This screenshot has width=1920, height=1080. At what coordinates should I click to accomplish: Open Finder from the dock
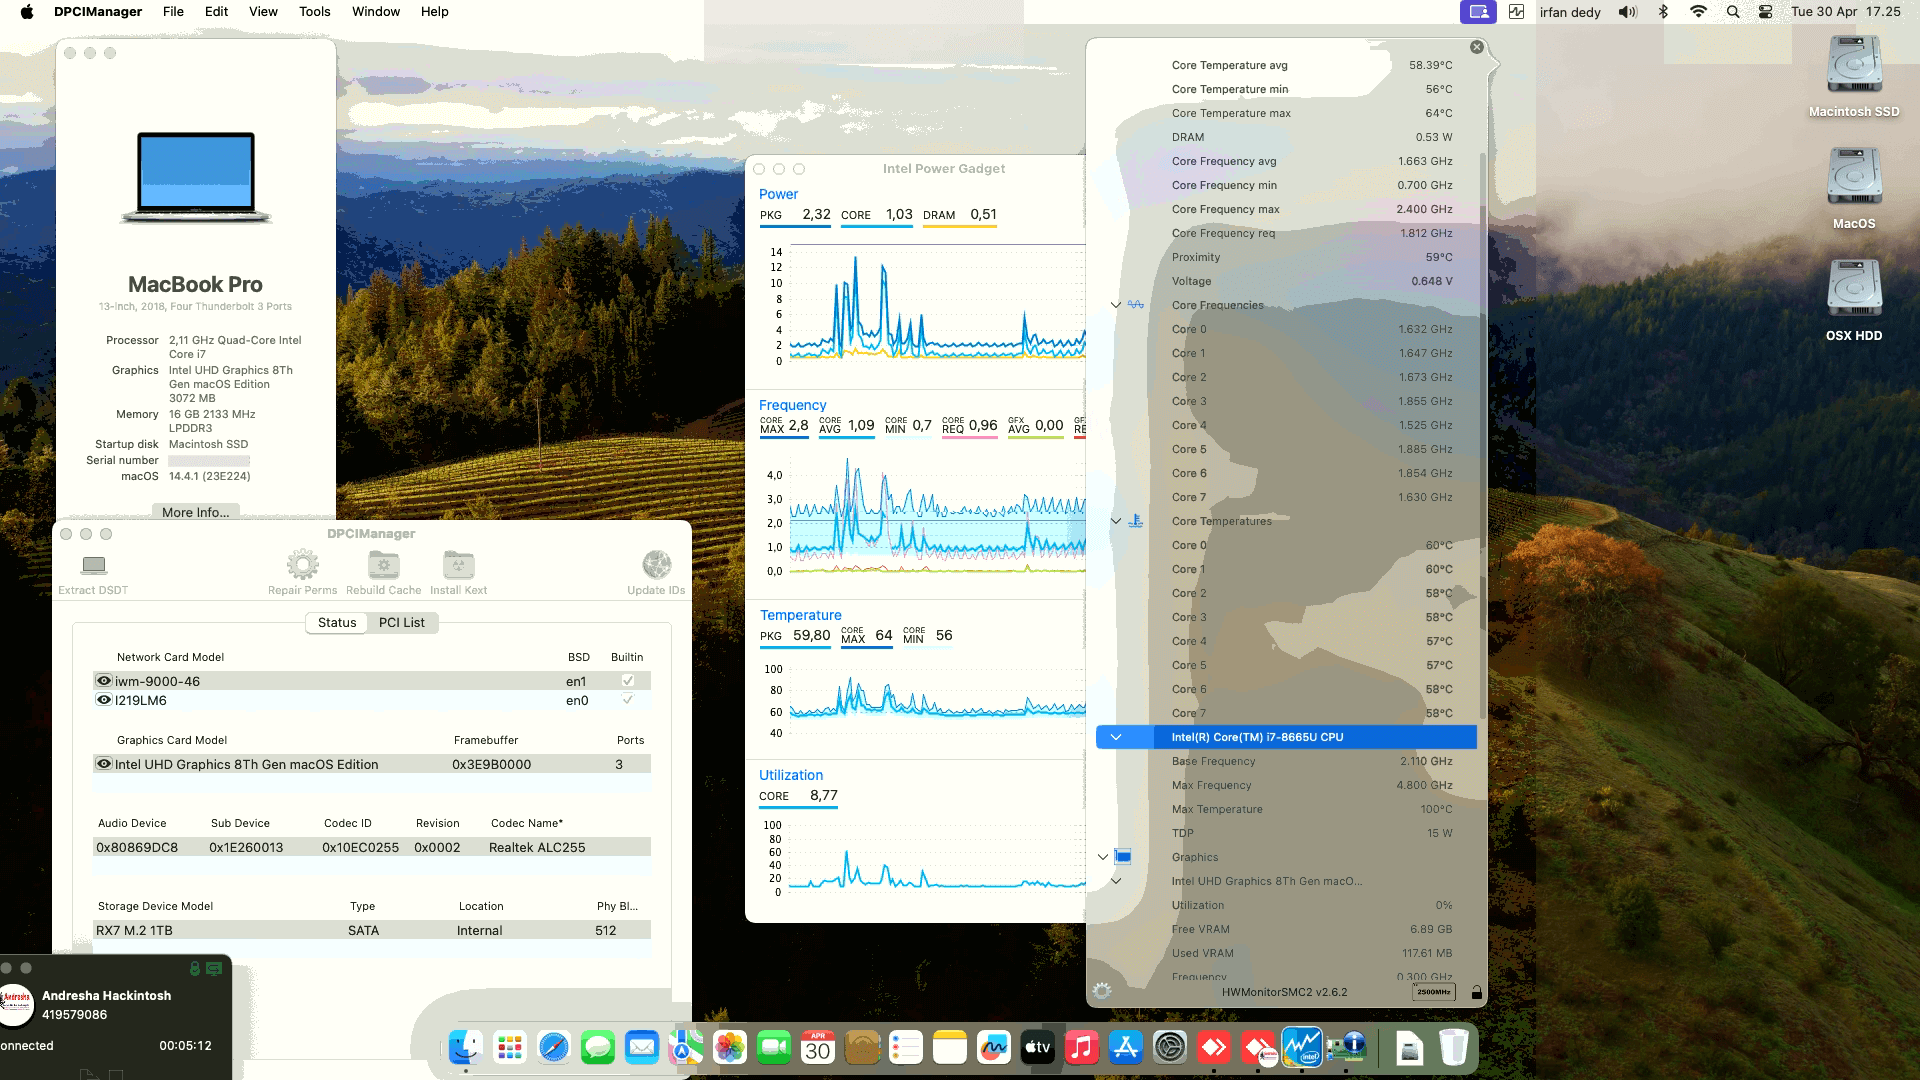click(x=466, y=1047)
